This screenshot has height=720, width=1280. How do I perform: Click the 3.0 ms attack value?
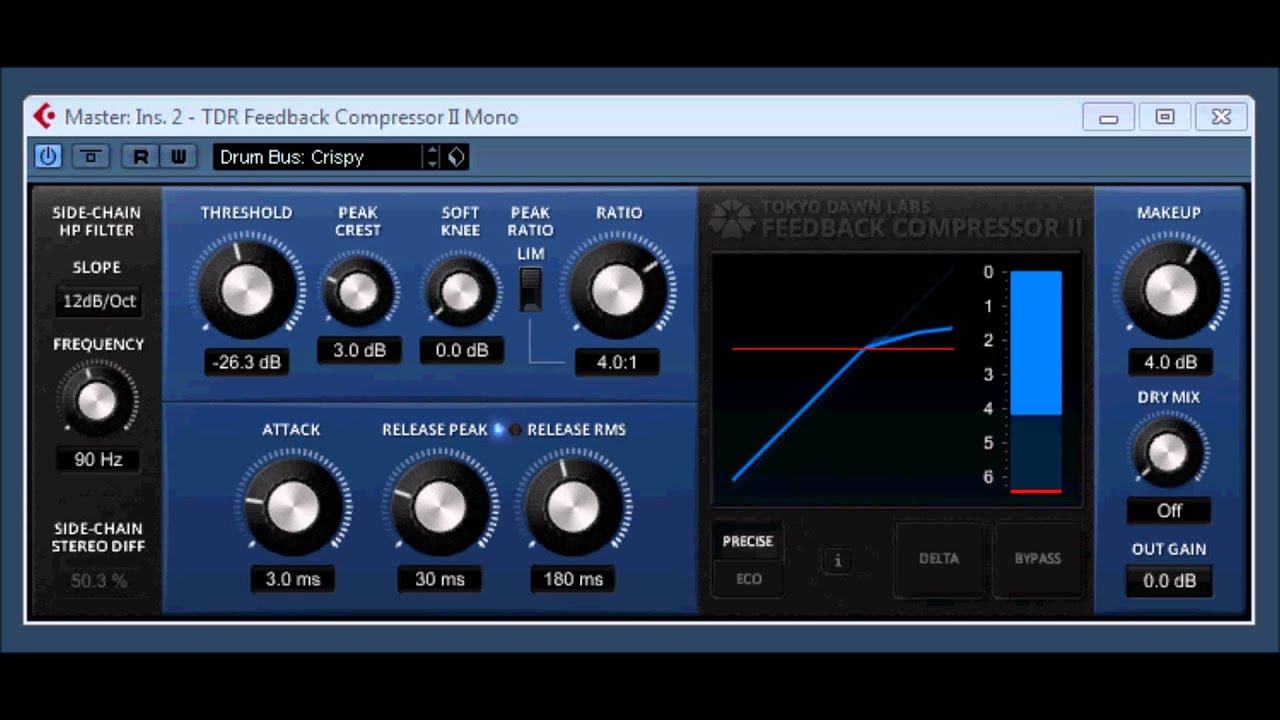pos(292,579)
